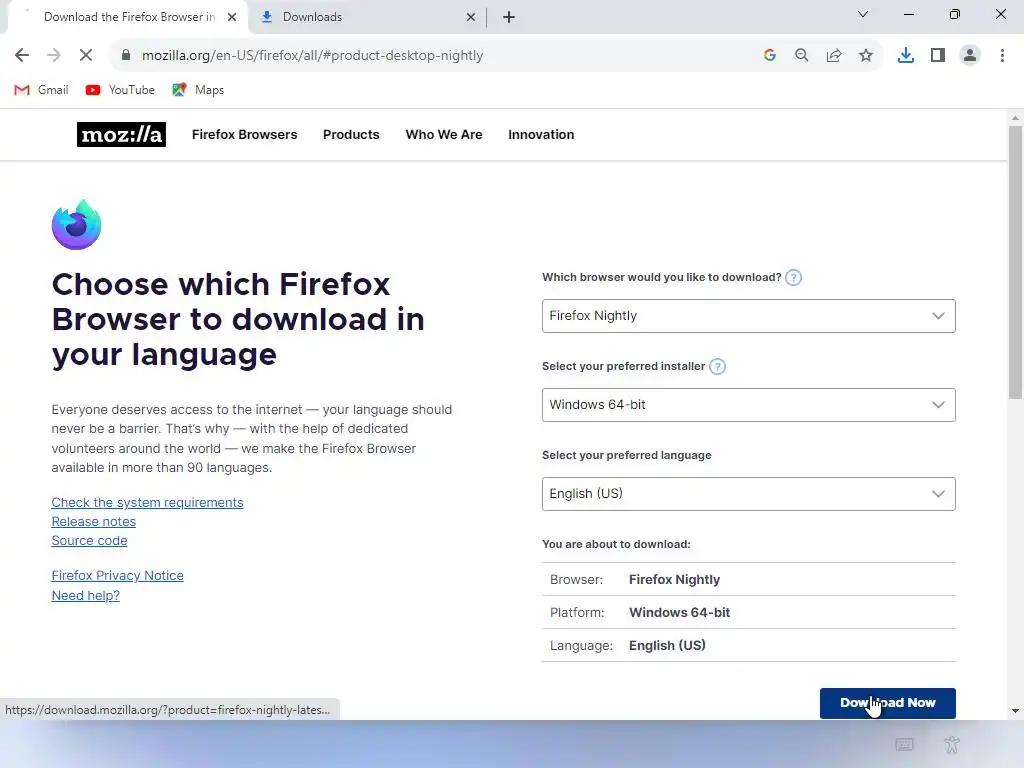Click the Mozilla logo
1024x768 pixels.
(121, 135)
